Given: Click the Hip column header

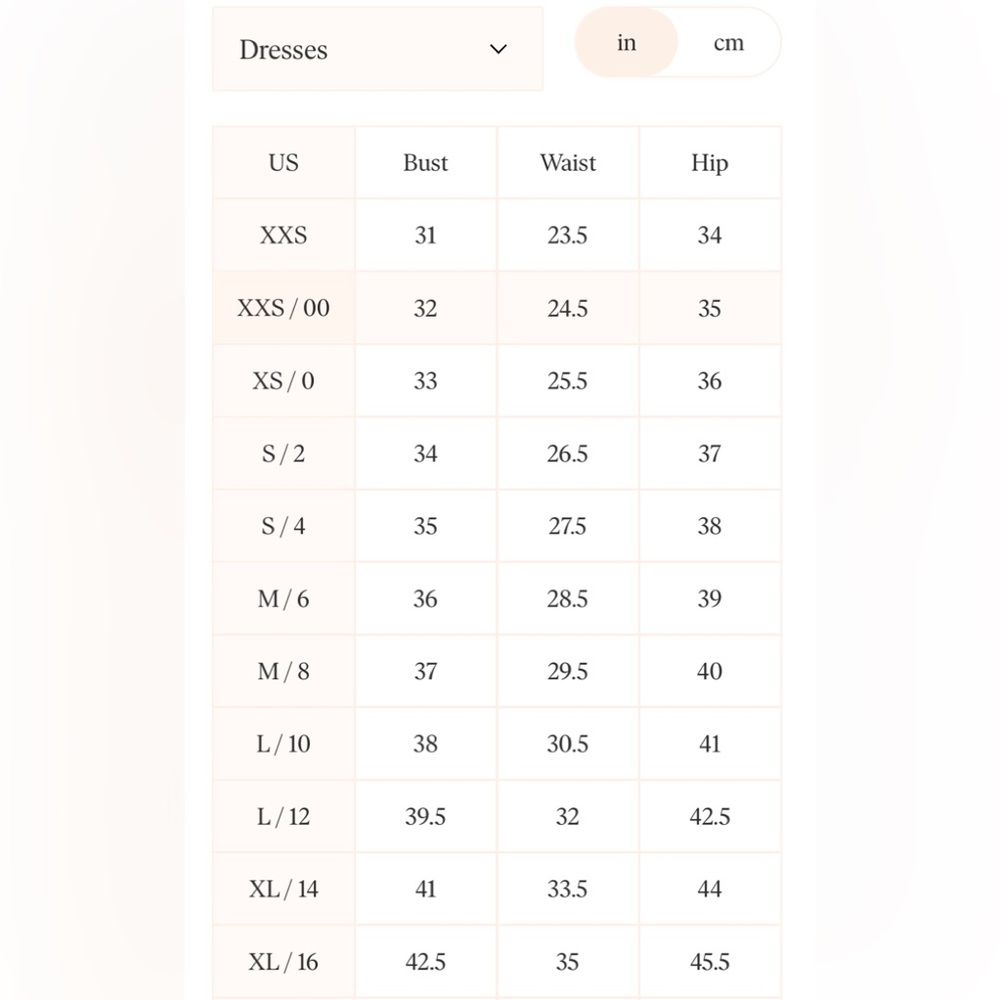Looking at the screenshot, I should tap(710, 163).
